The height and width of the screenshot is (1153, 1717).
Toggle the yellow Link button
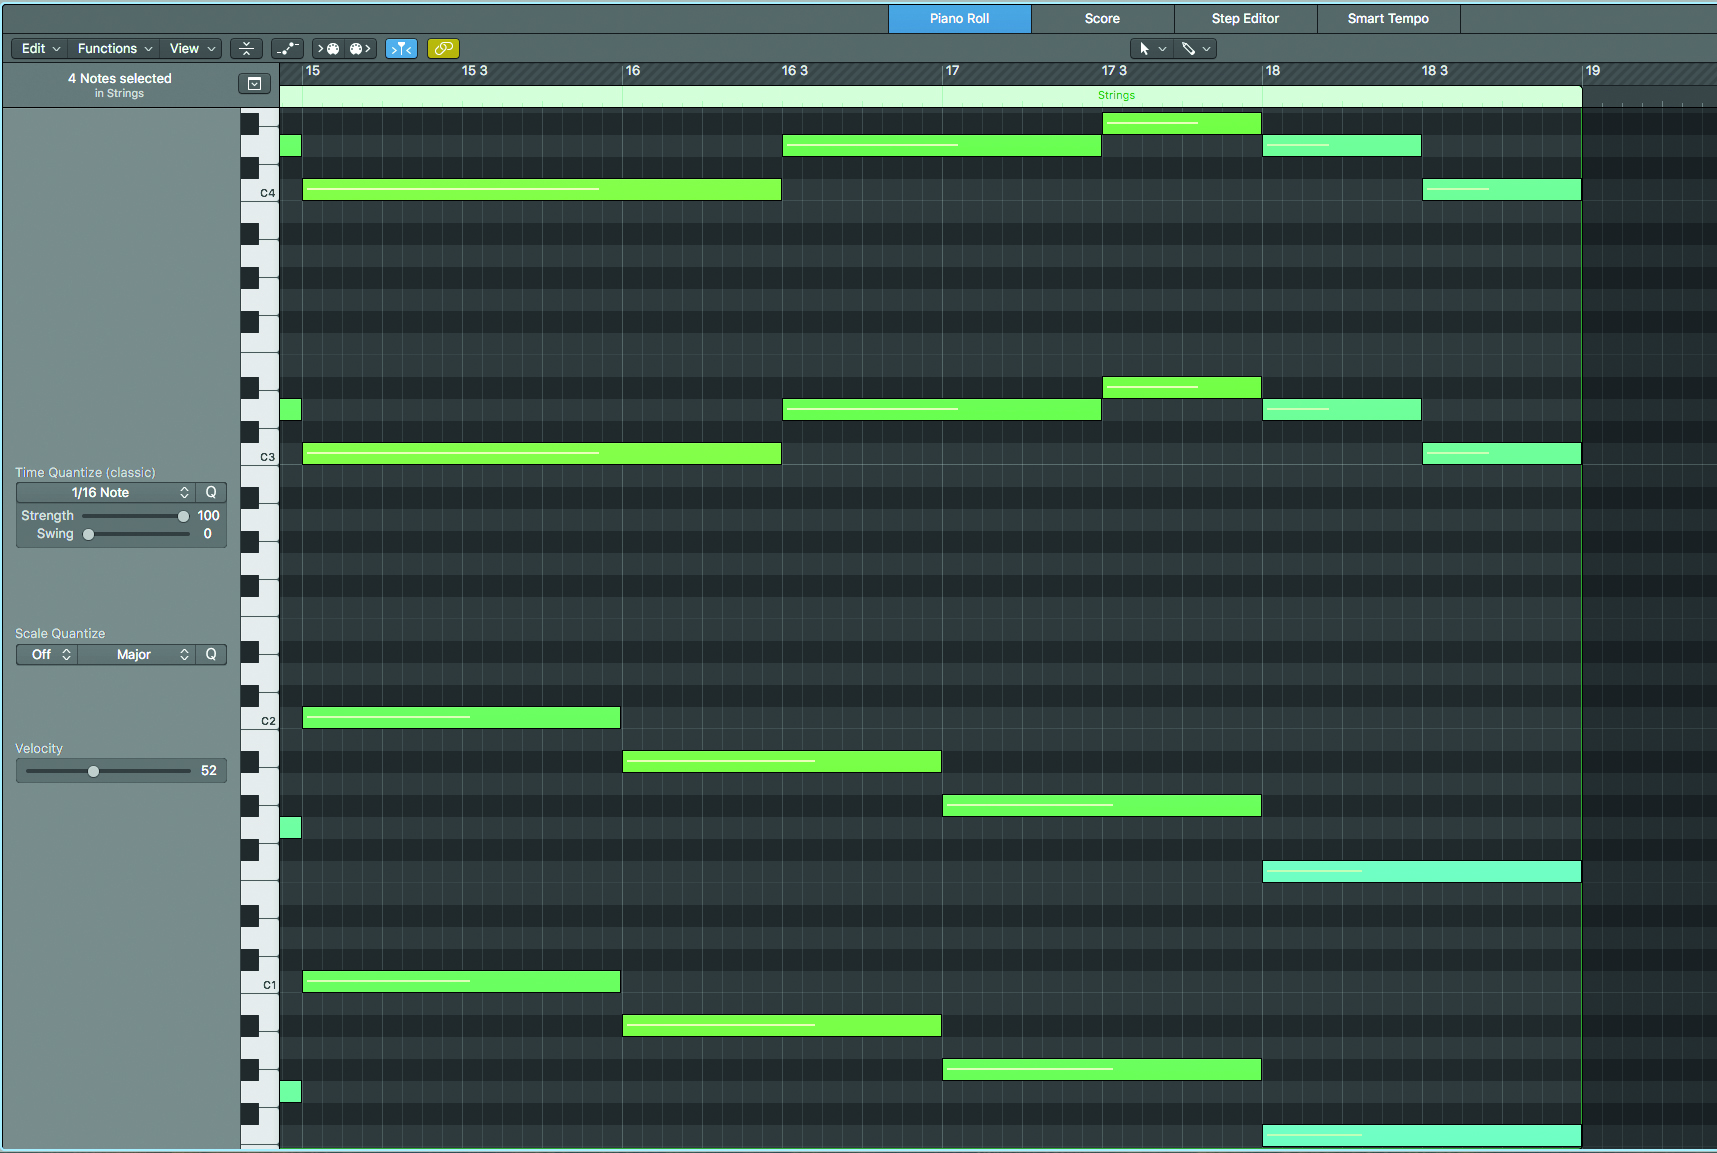pyautogui.click(x=443, y=48)
